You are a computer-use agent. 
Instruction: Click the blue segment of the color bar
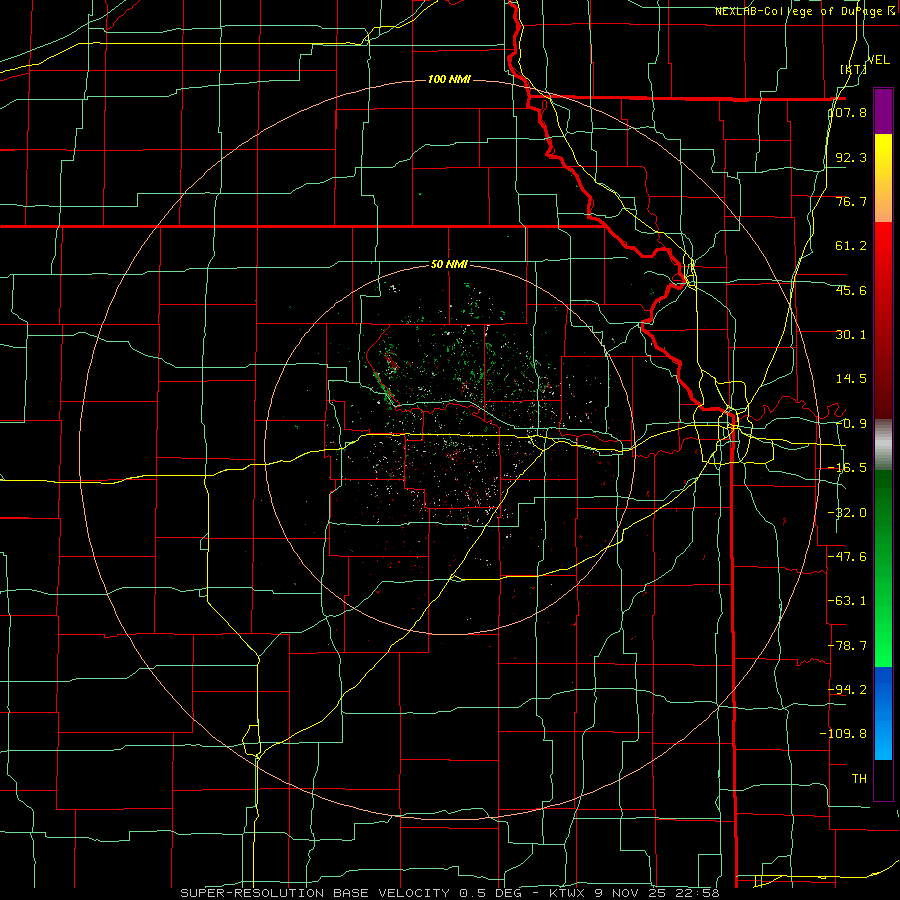click(883, 713)
